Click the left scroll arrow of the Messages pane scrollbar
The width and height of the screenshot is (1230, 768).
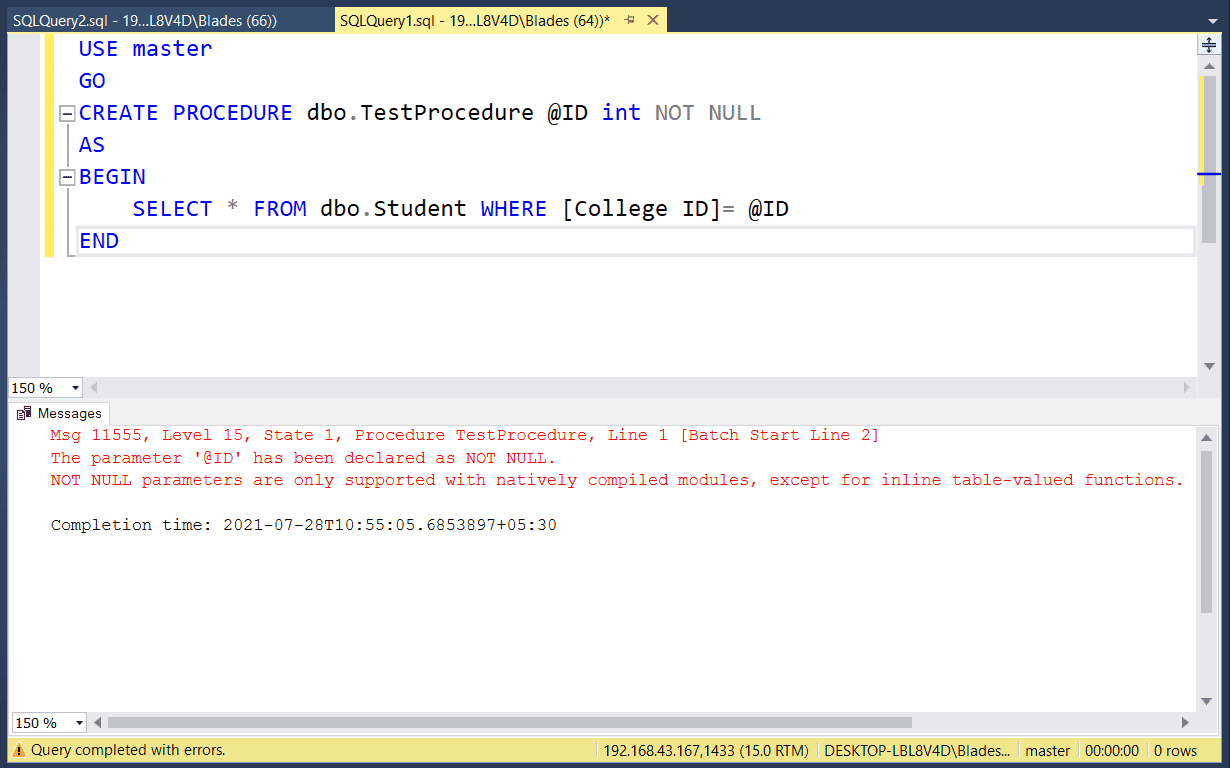pyautogui.click(x=97, y=722)
